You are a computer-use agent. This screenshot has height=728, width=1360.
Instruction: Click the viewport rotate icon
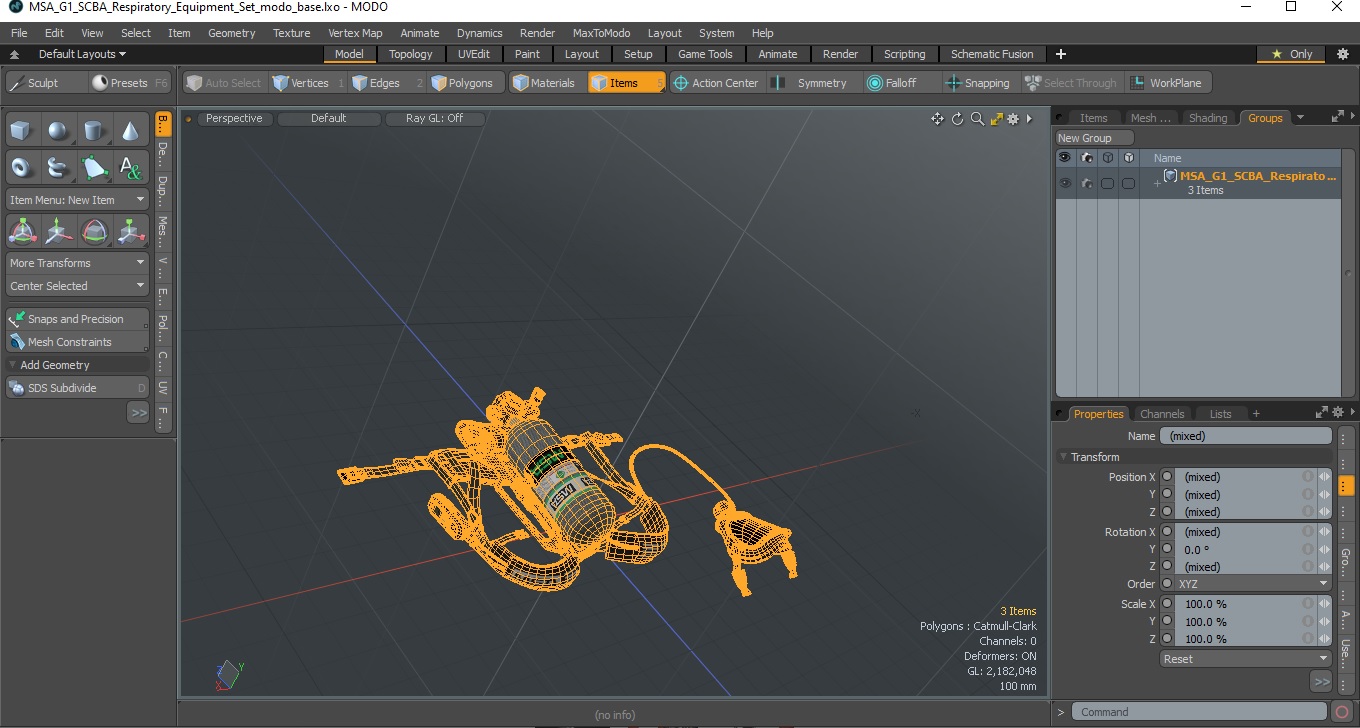click(x=957, y=119)
